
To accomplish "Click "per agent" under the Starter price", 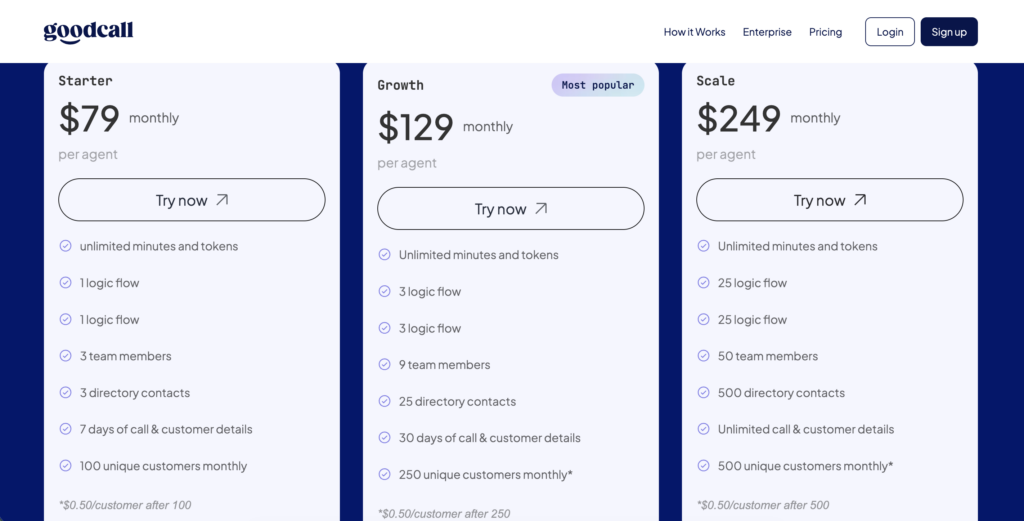I will (x=88, y=154).
